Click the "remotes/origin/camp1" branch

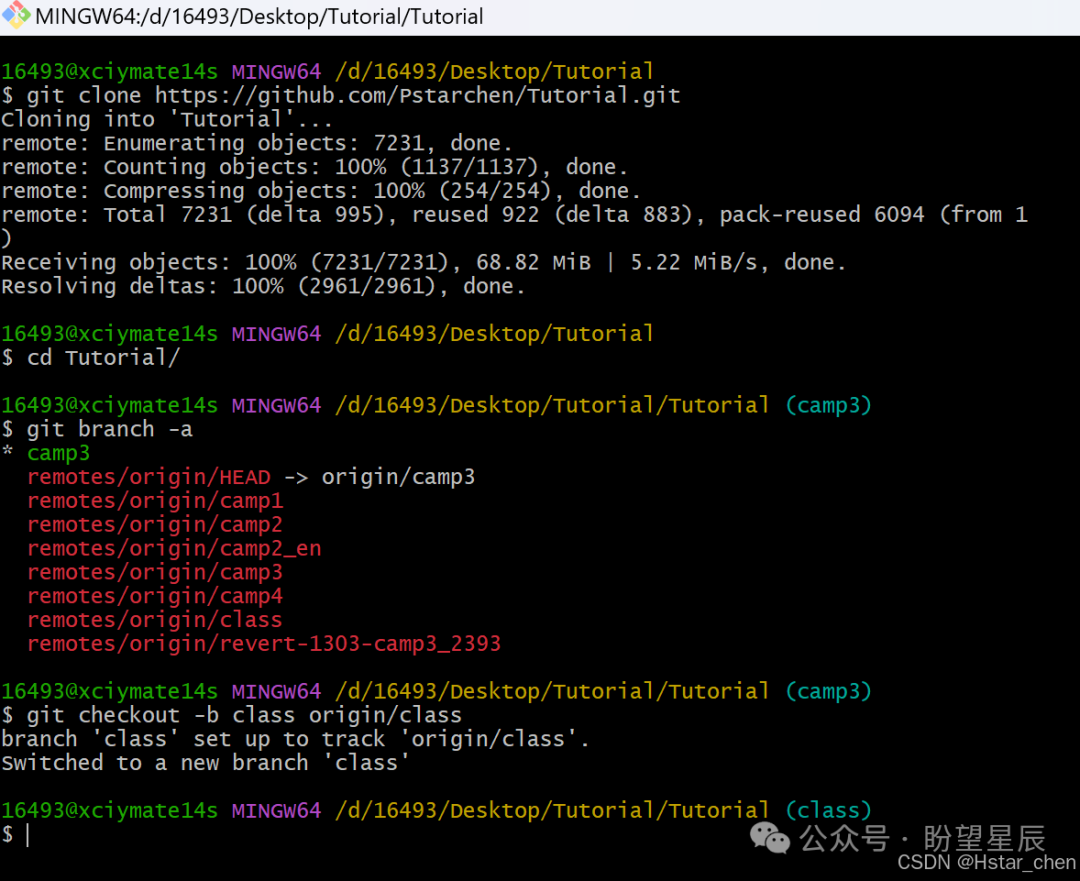coord(155,501)
